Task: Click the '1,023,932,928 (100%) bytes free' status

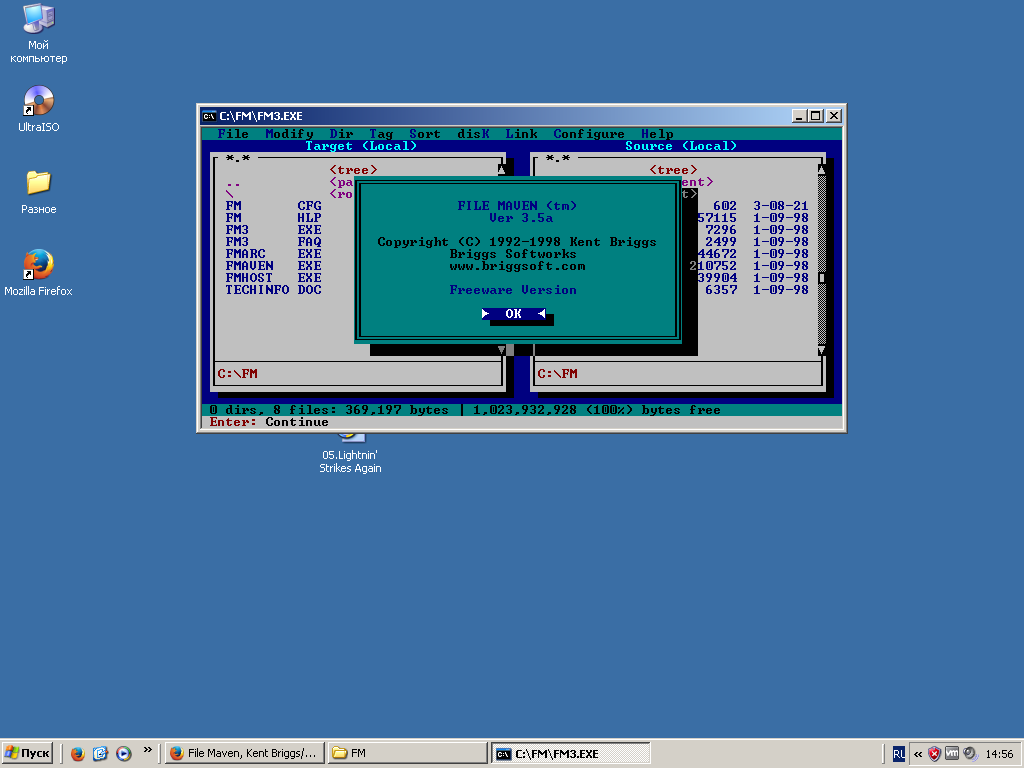Action: pos(597,409)
